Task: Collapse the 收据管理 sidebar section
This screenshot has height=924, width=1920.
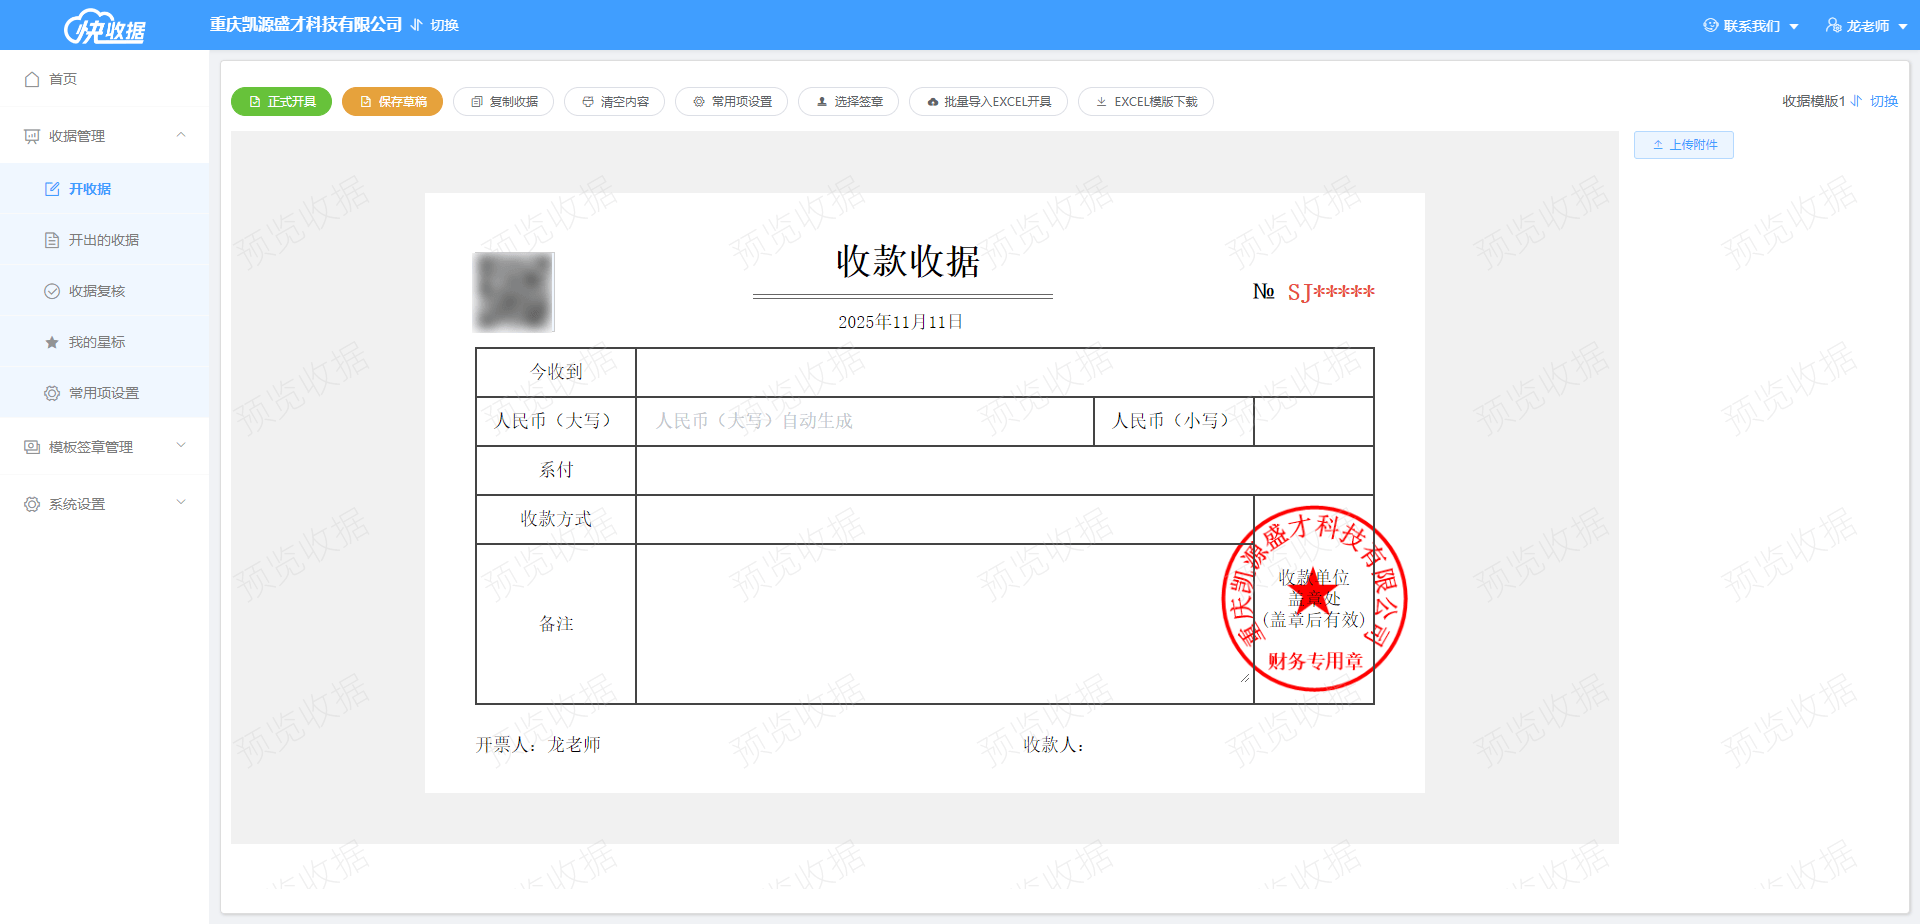Action: [x=181, y=135]
